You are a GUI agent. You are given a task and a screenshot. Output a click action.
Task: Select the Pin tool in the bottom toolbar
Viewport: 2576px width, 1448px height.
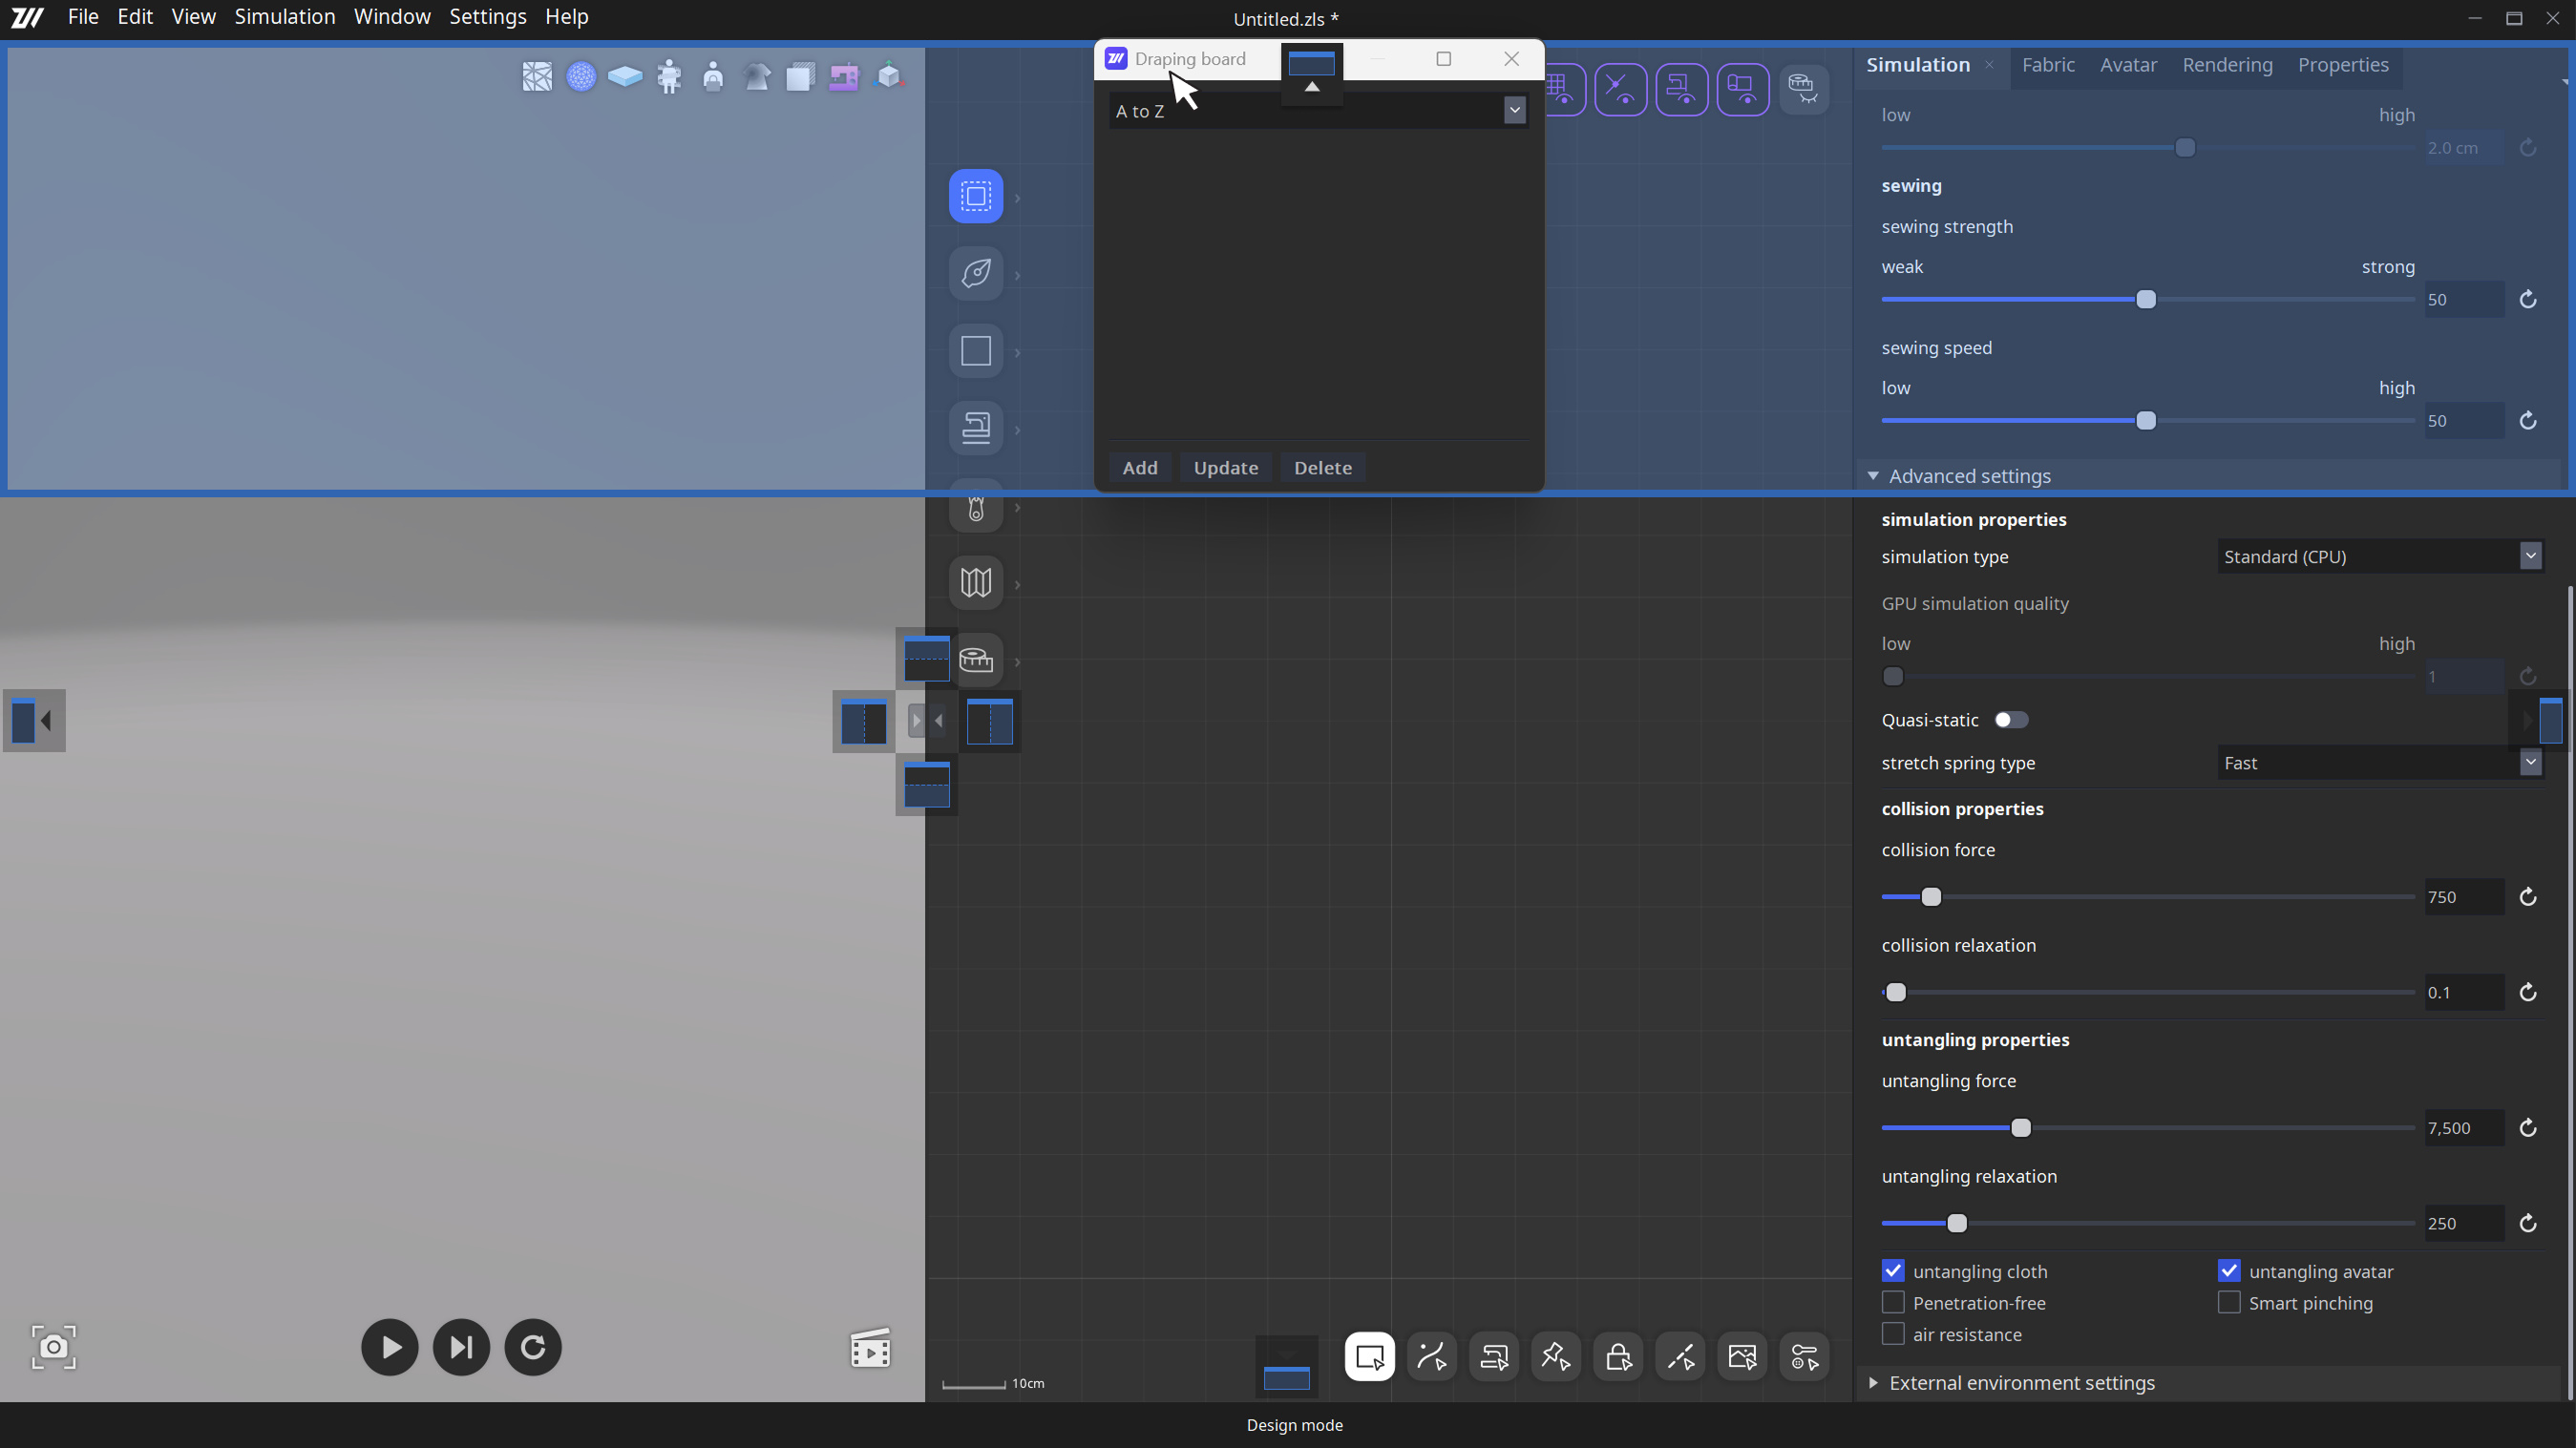coord(1555,1356)
